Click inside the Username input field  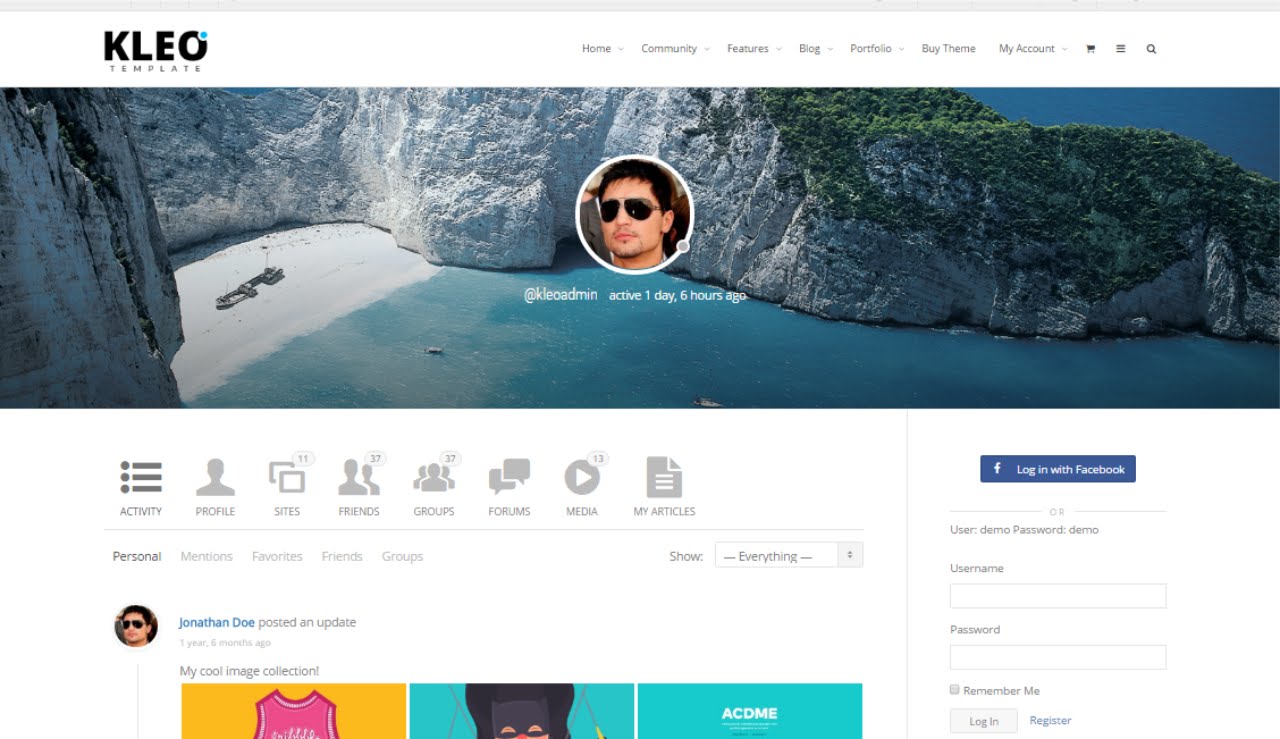[1058, 595]
